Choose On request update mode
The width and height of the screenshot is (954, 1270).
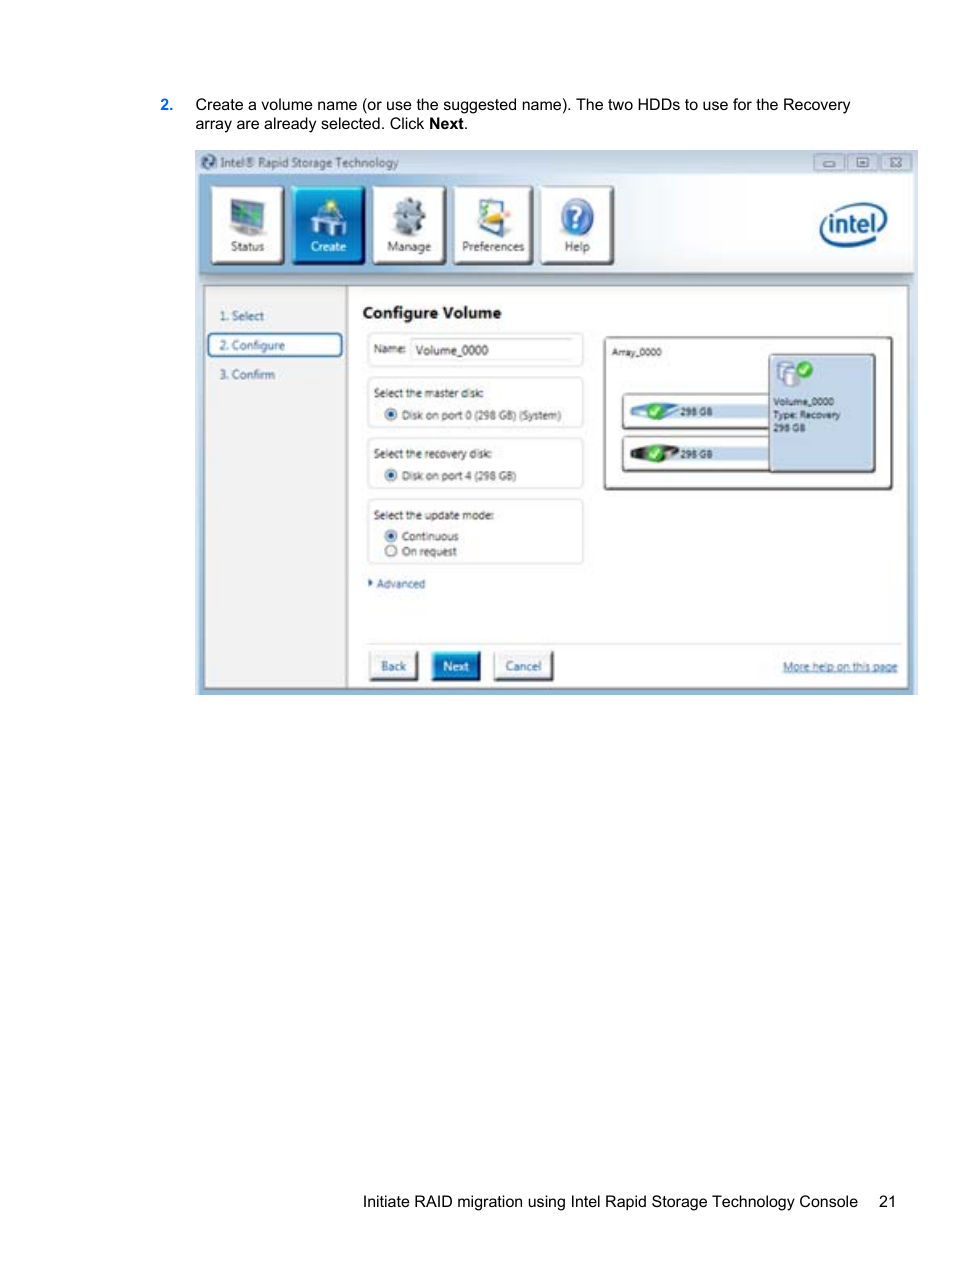click(391, 551)
